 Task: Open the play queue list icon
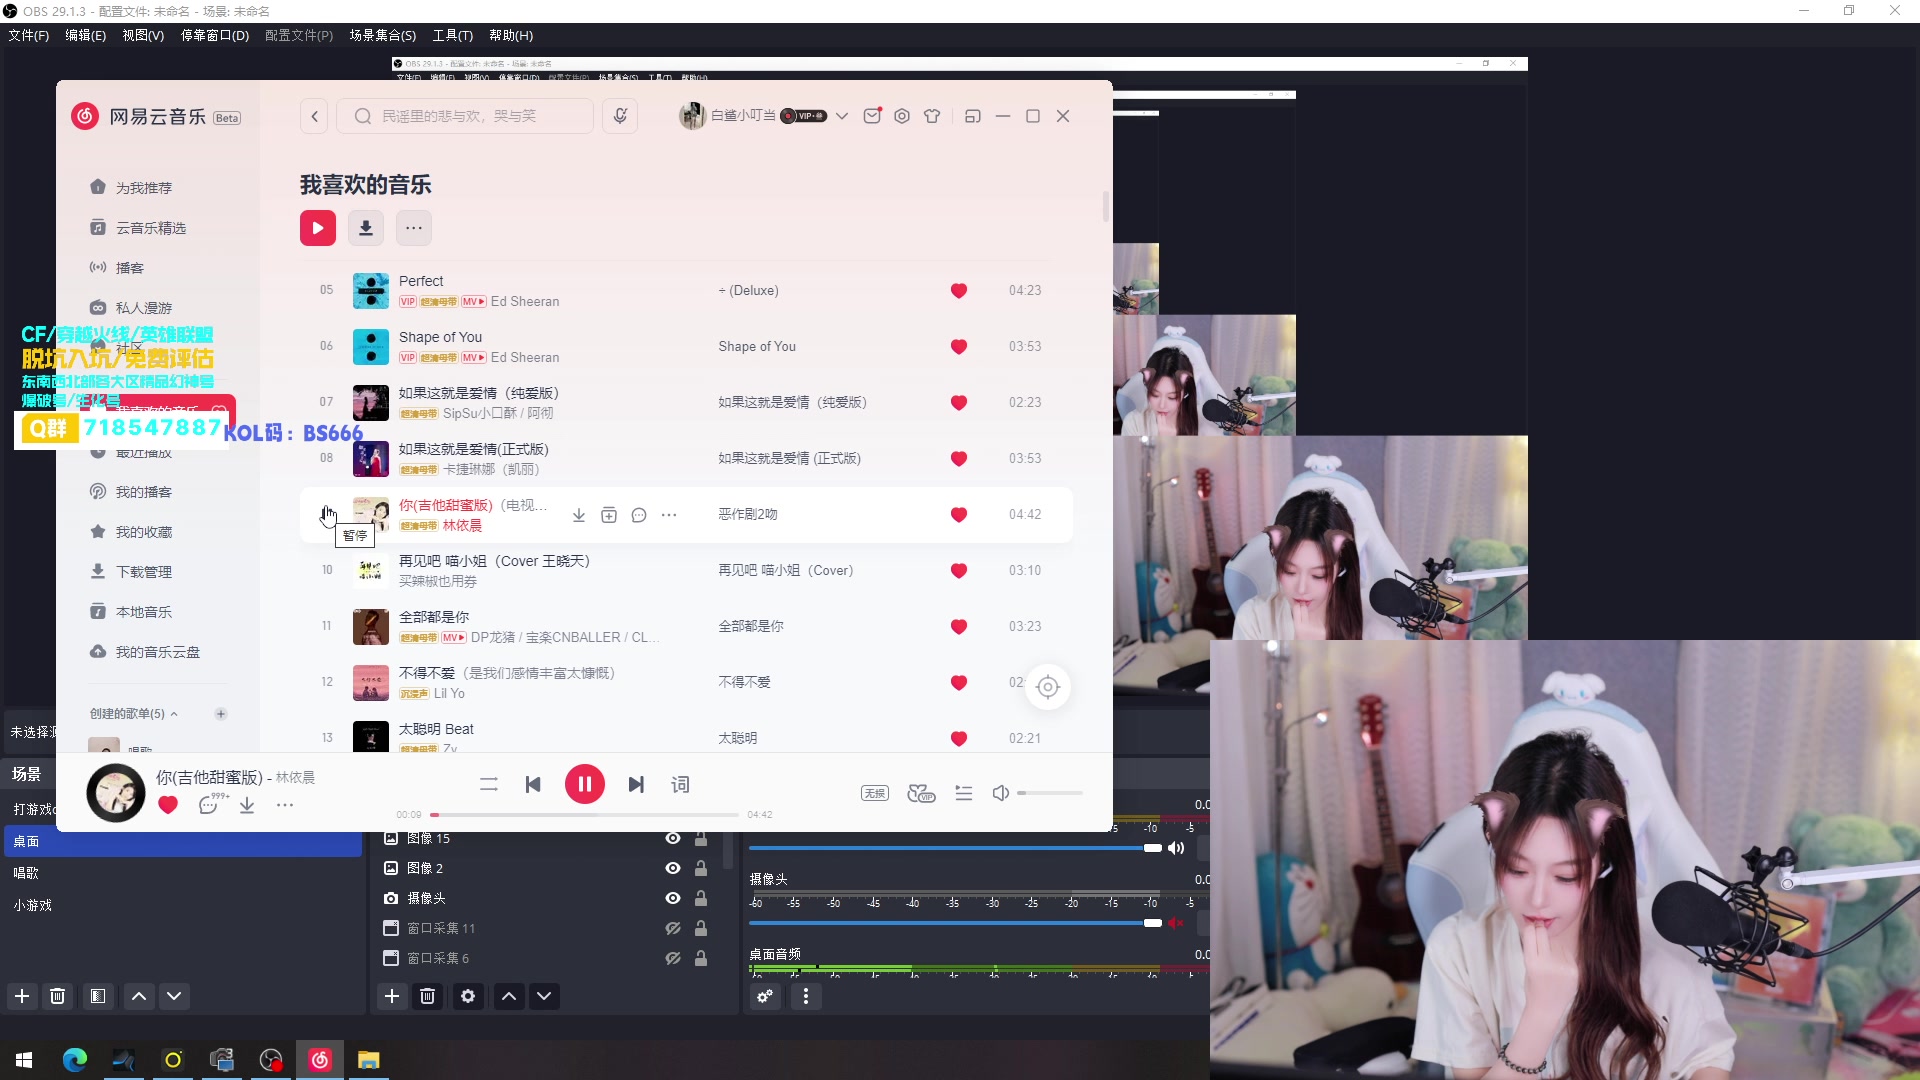(964, 793)
